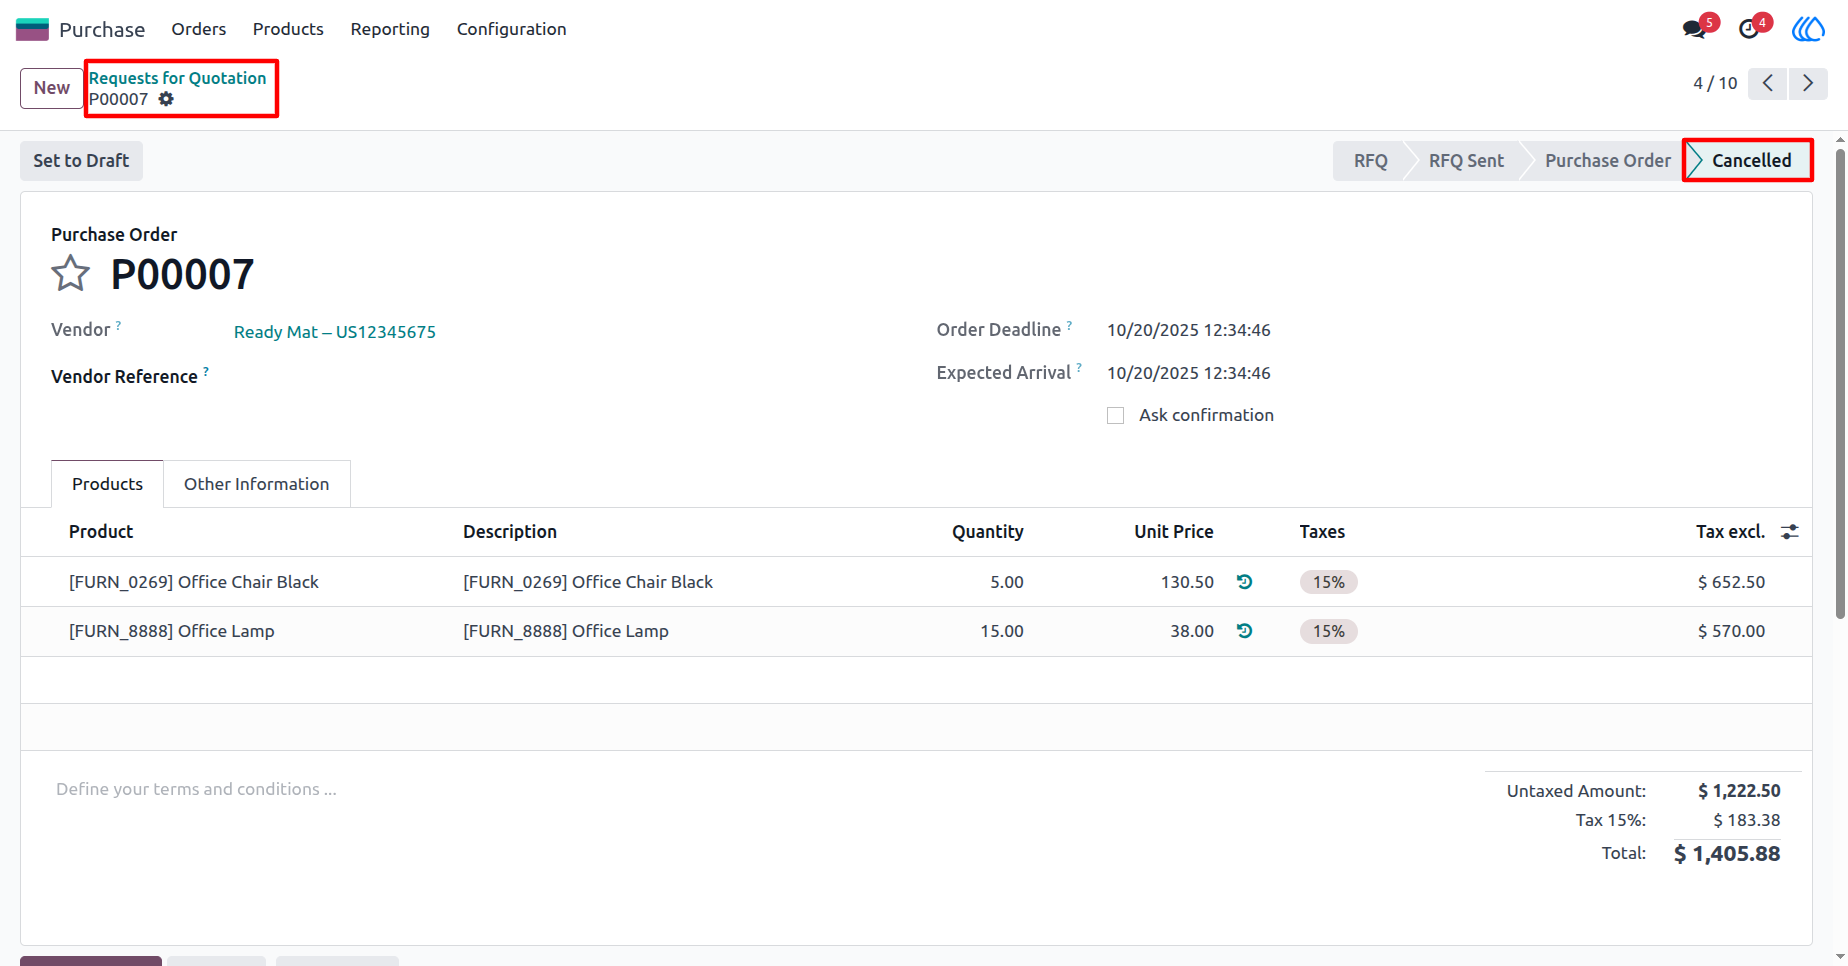1848x966 pixels.
Task: Click the Purchase app logo icon
Action: tap(32, 29)
